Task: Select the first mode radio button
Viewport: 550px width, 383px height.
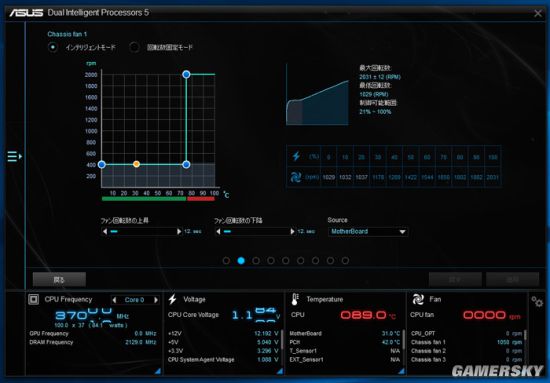Action: [53, 47]
